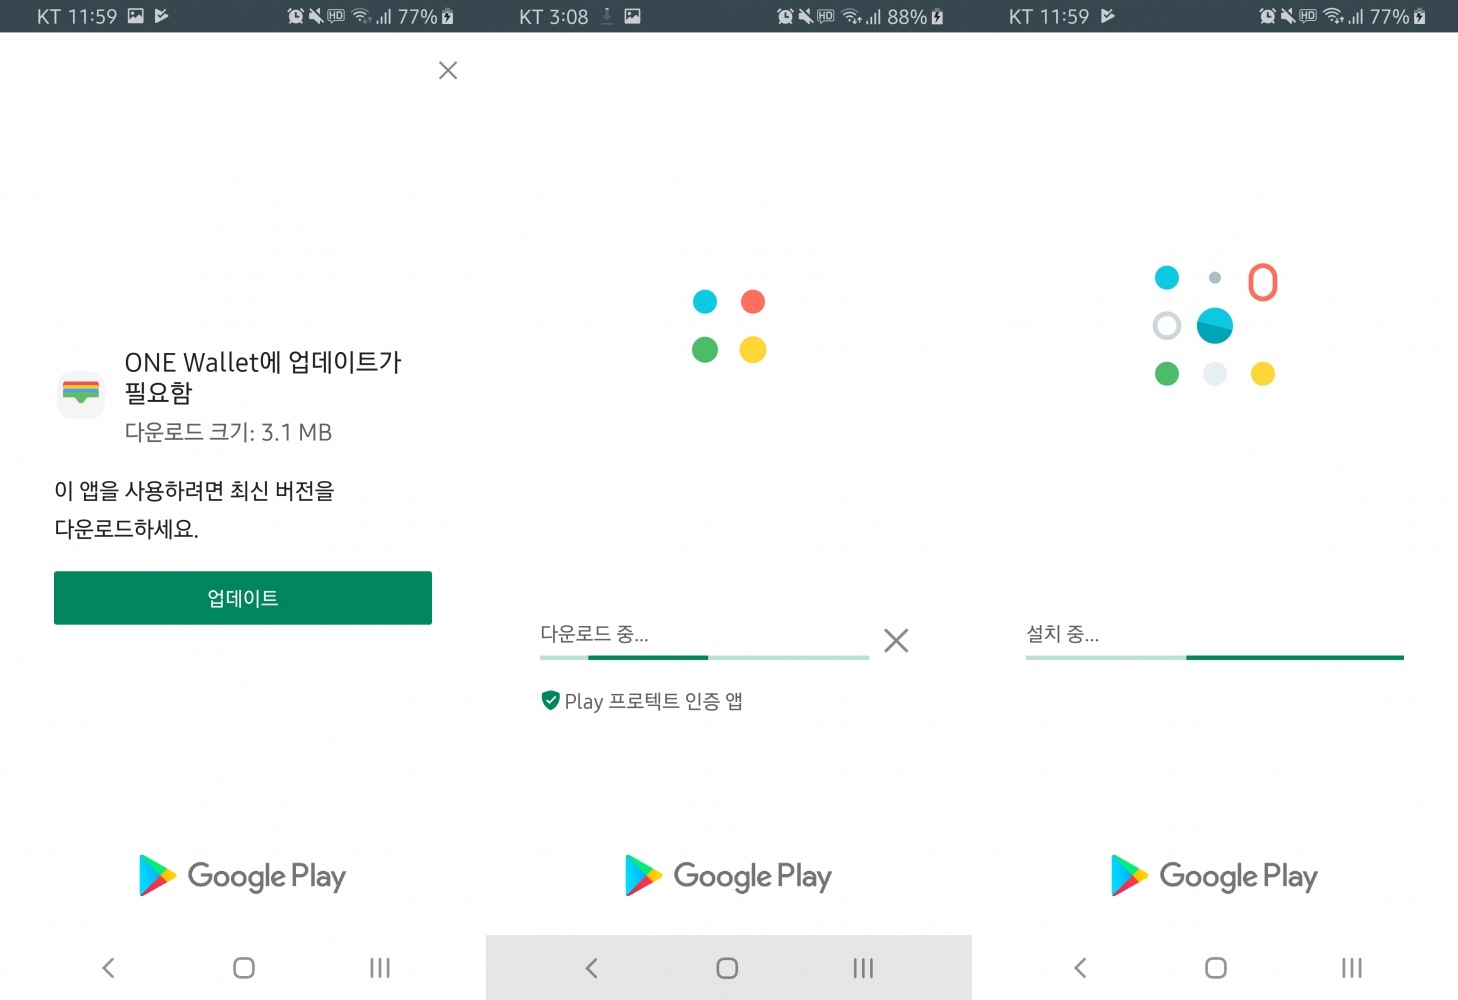The image size is (1458, 1000).
Task: Tap the Google Play logo on the left screen
Action: pos(242,876)
